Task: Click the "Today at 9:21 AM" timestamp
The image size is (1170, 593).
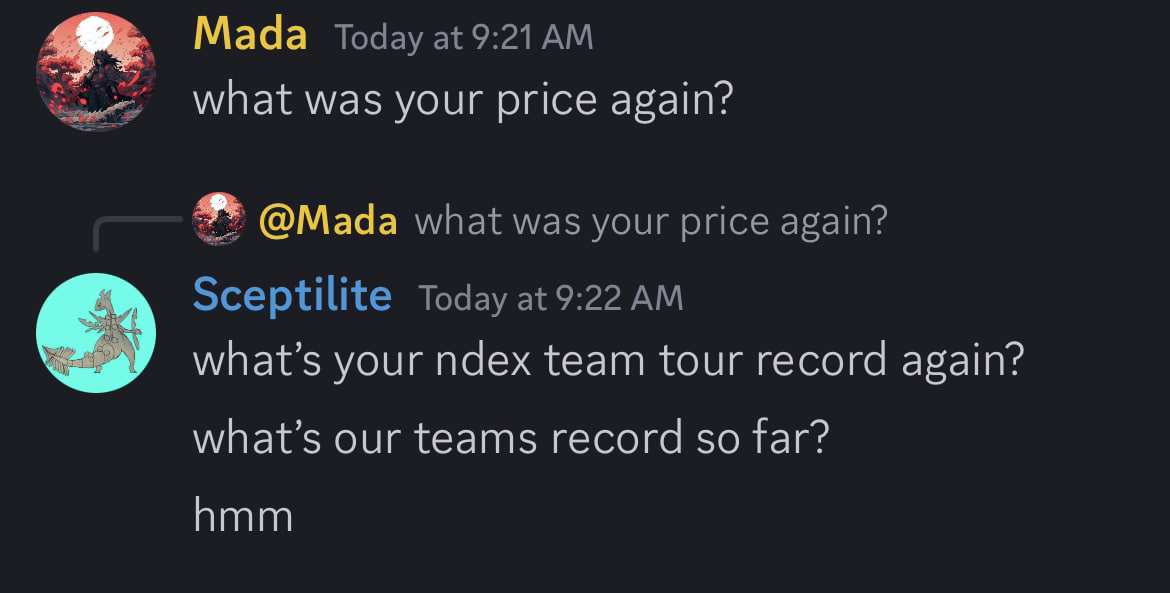Action: [x=464, y=38]
